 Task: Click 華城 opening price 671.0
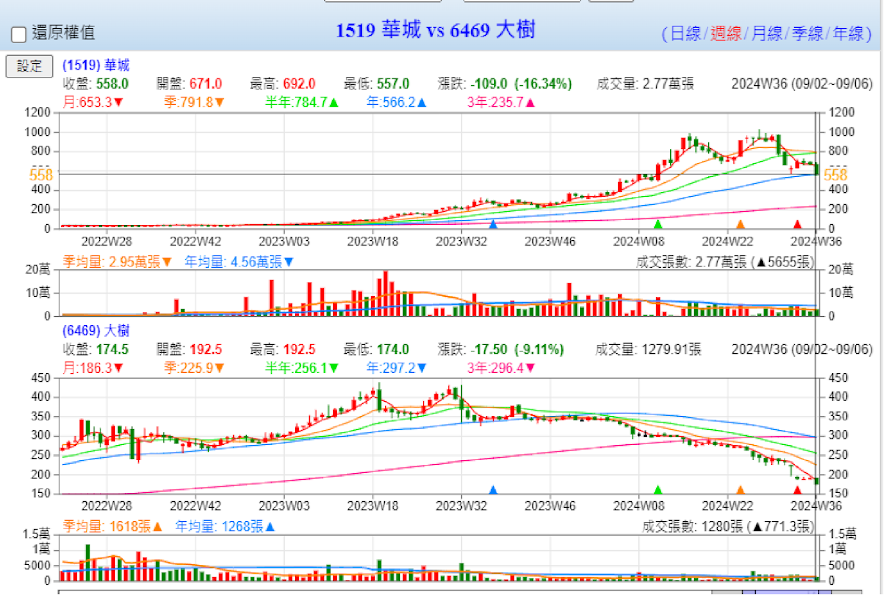pos(206,84)
